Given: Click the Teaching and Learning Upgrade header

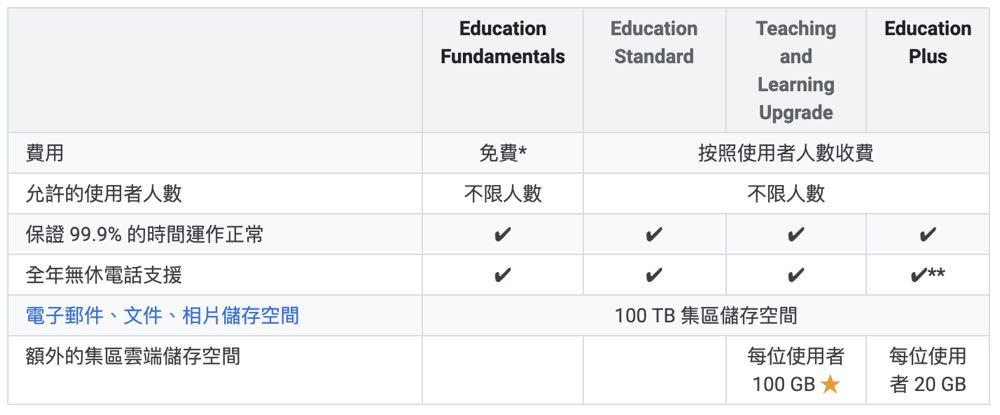Looking at the screenshot, I should 795,71.
